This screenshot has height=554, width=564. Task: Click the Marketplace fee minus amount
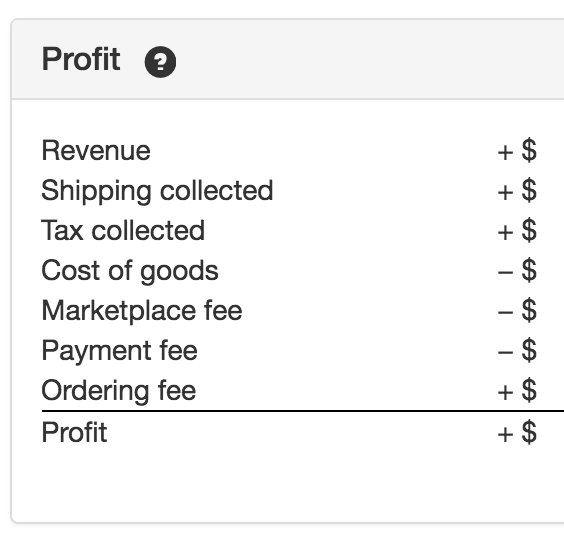pyautogui.click(x=517, y=310)
